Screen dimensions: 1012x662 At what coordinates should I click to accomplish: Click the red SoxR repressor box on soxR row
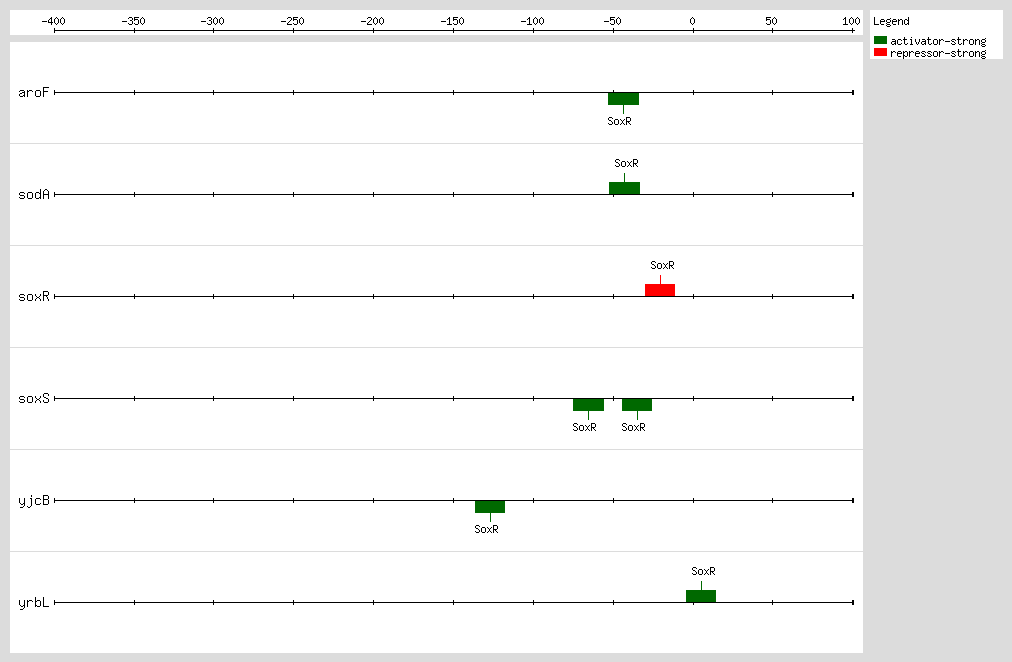tap(660, 290)
